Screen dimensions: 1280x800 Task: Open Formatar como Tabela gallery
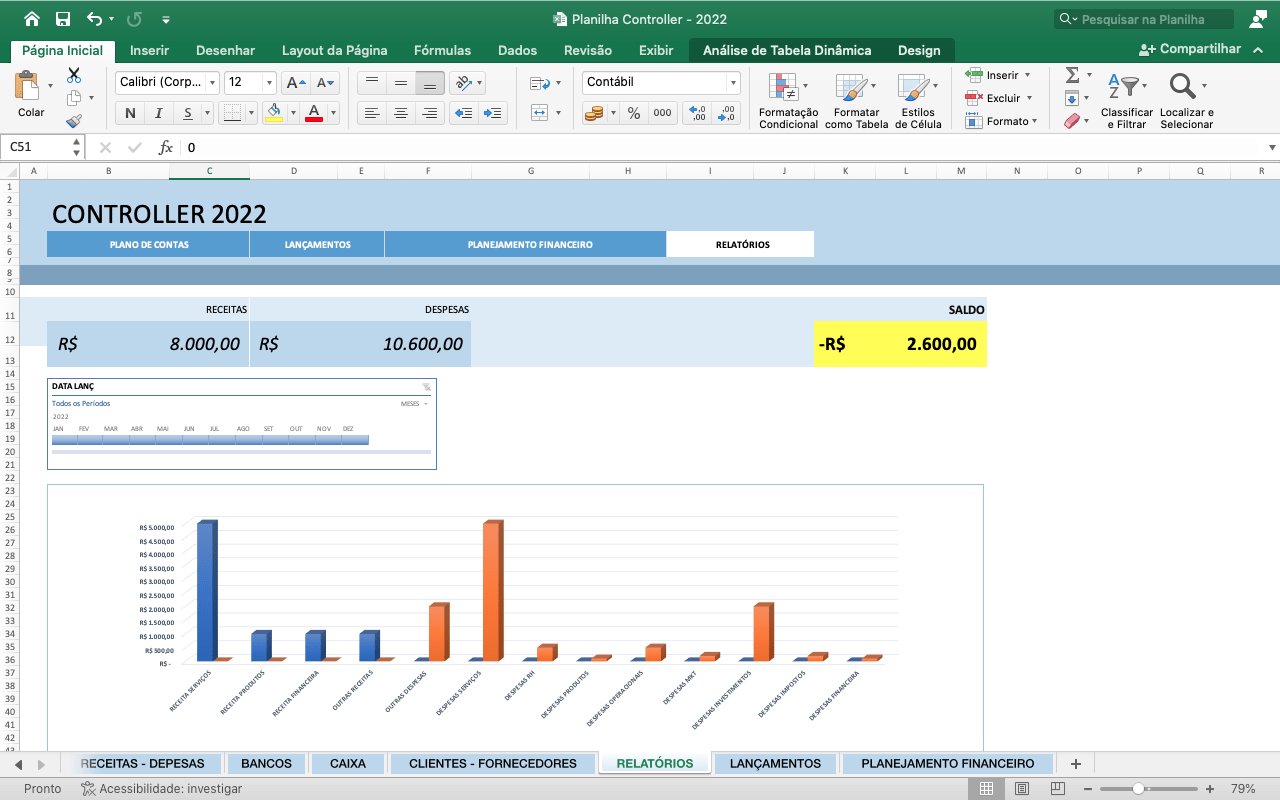pyautogui.click(x=856, y=100)
